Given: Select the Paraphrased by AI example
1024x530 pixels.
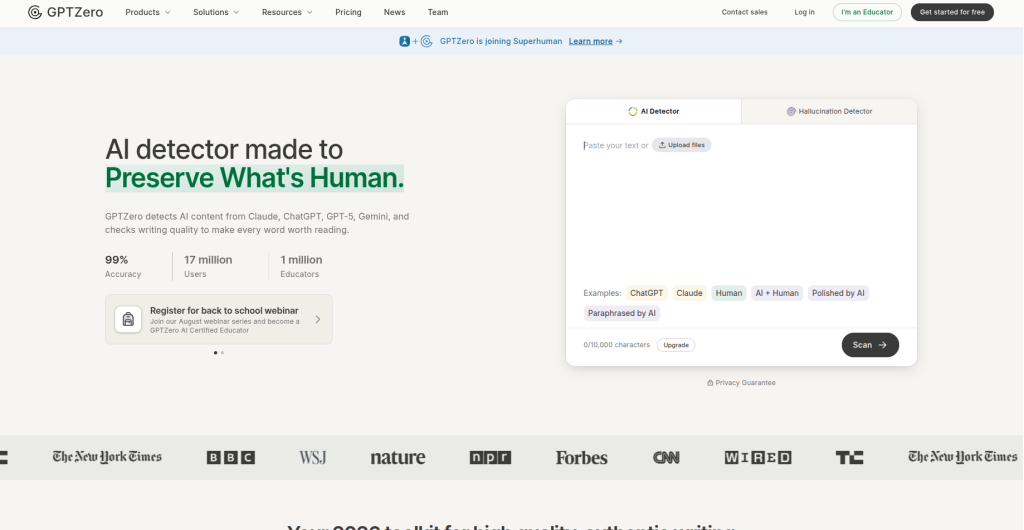Looking at the screenshot, I should point(622,313).
